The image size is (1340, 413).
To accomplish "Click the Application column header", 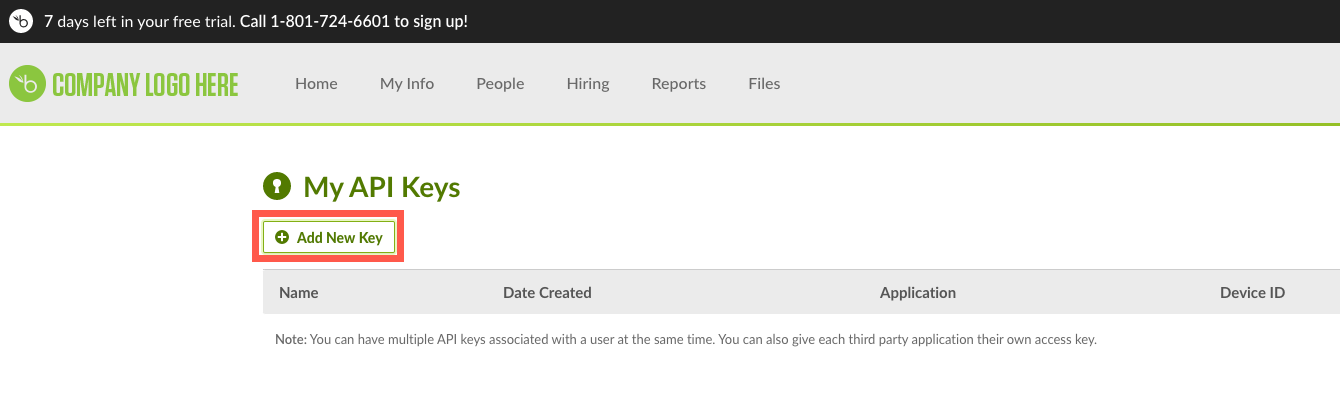I will [x=918, y=293].
